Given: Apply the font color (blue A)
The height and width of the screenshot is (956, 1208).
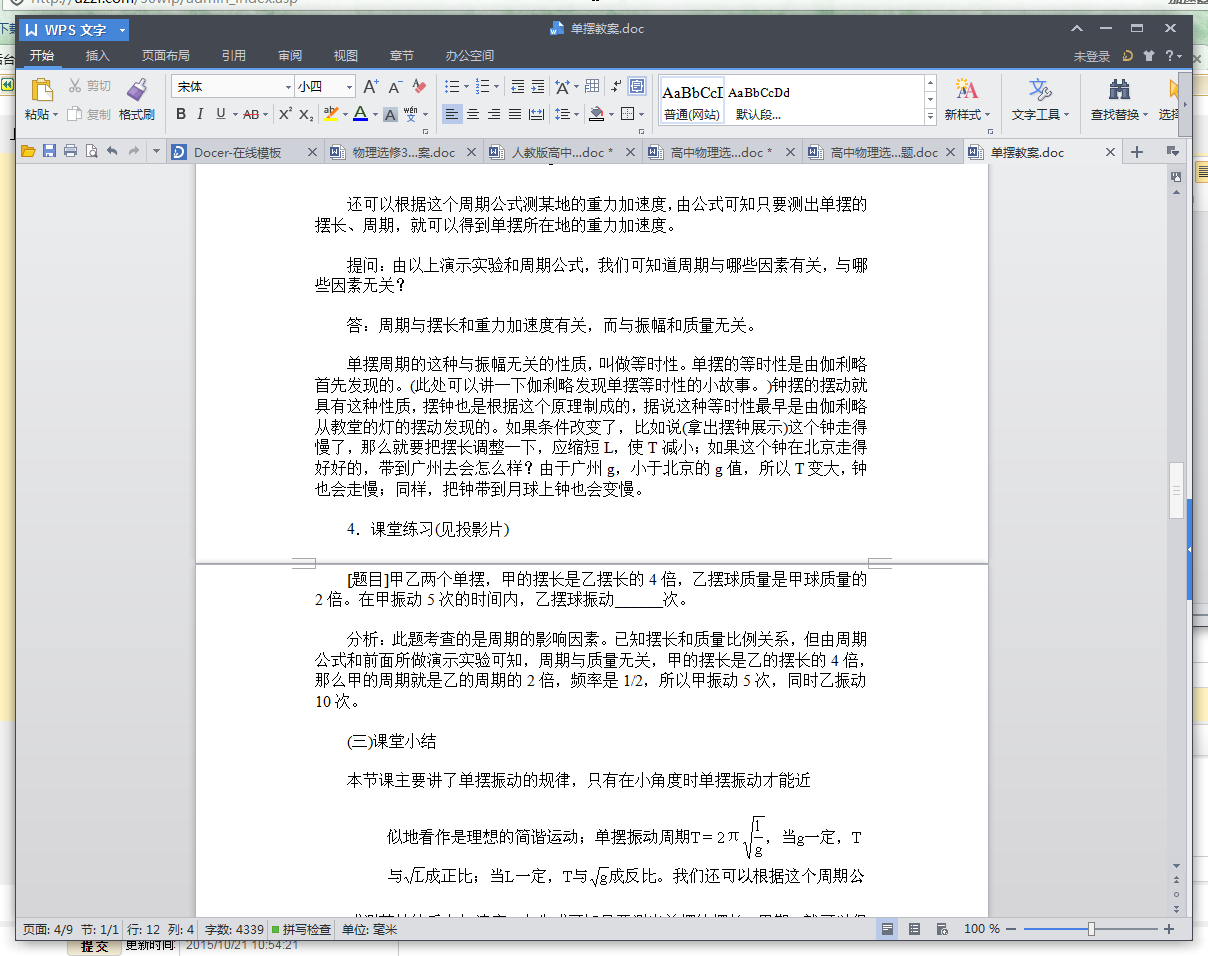Looking at the screenshot, I should (360, 114).
